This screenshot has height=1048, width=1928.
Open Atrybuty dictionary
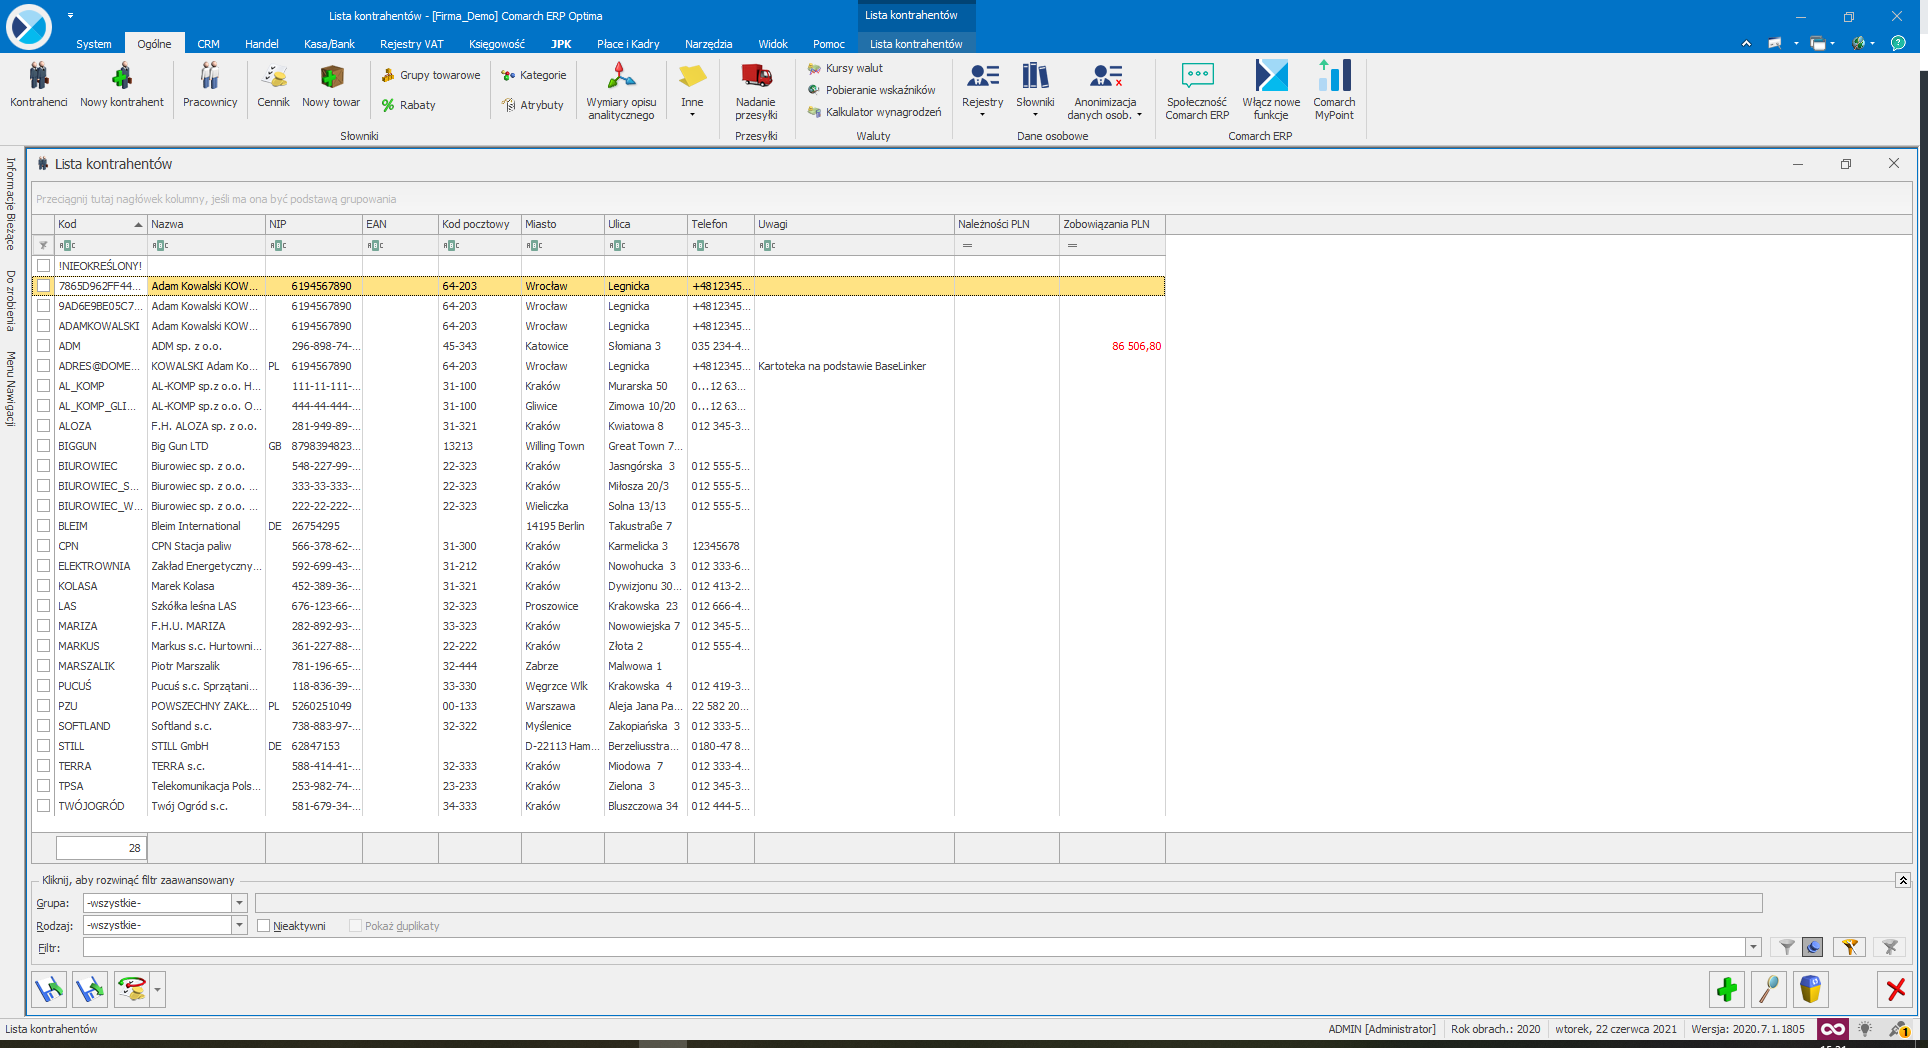(x=532, y=105)
